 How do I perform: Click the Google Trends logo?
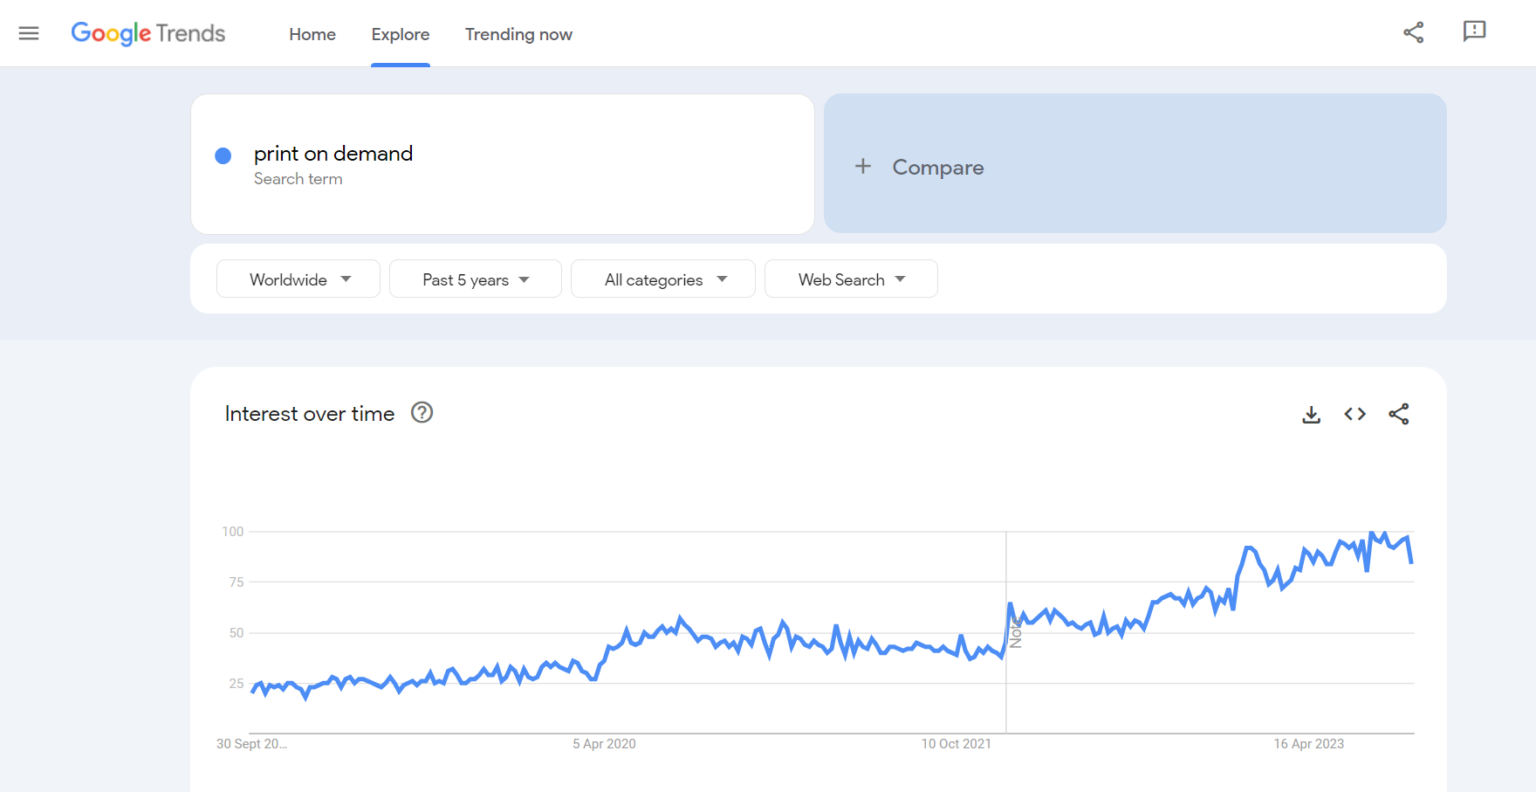(x=147, y=33)
